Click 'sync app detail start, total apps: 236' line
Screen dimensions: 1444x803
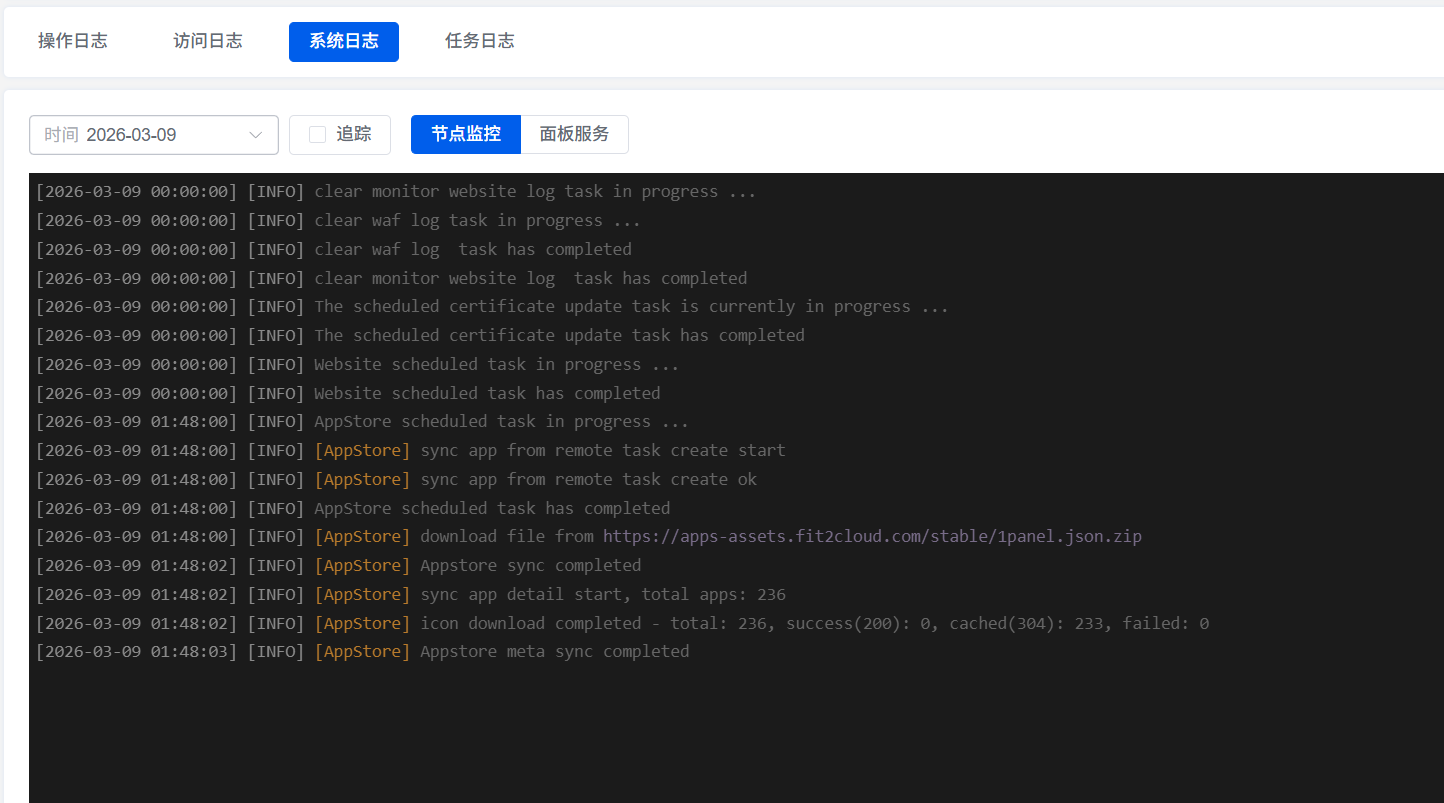click(602, 595)
